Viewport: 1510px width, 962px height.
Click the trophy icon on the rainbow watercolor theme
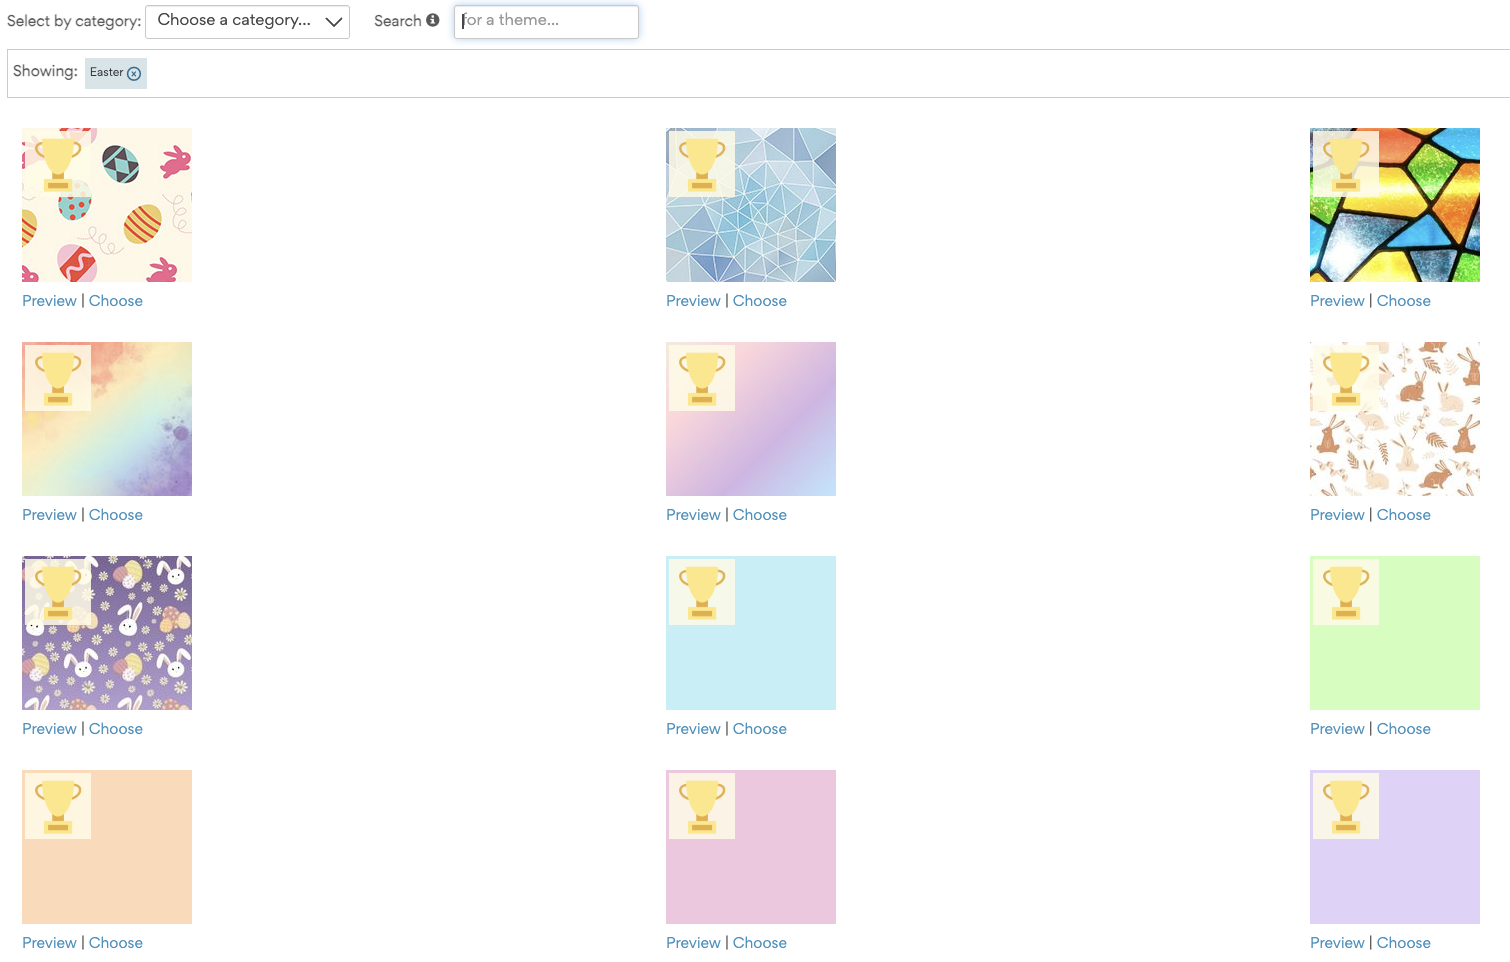click(58, 377)
